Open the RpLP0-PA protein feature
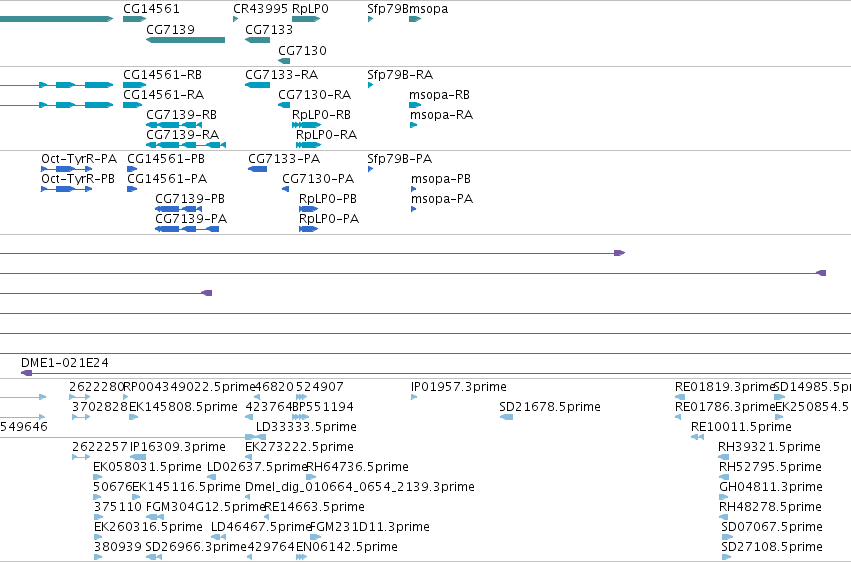The width and height of the screenshot is (851, 562). click(308, 229)
